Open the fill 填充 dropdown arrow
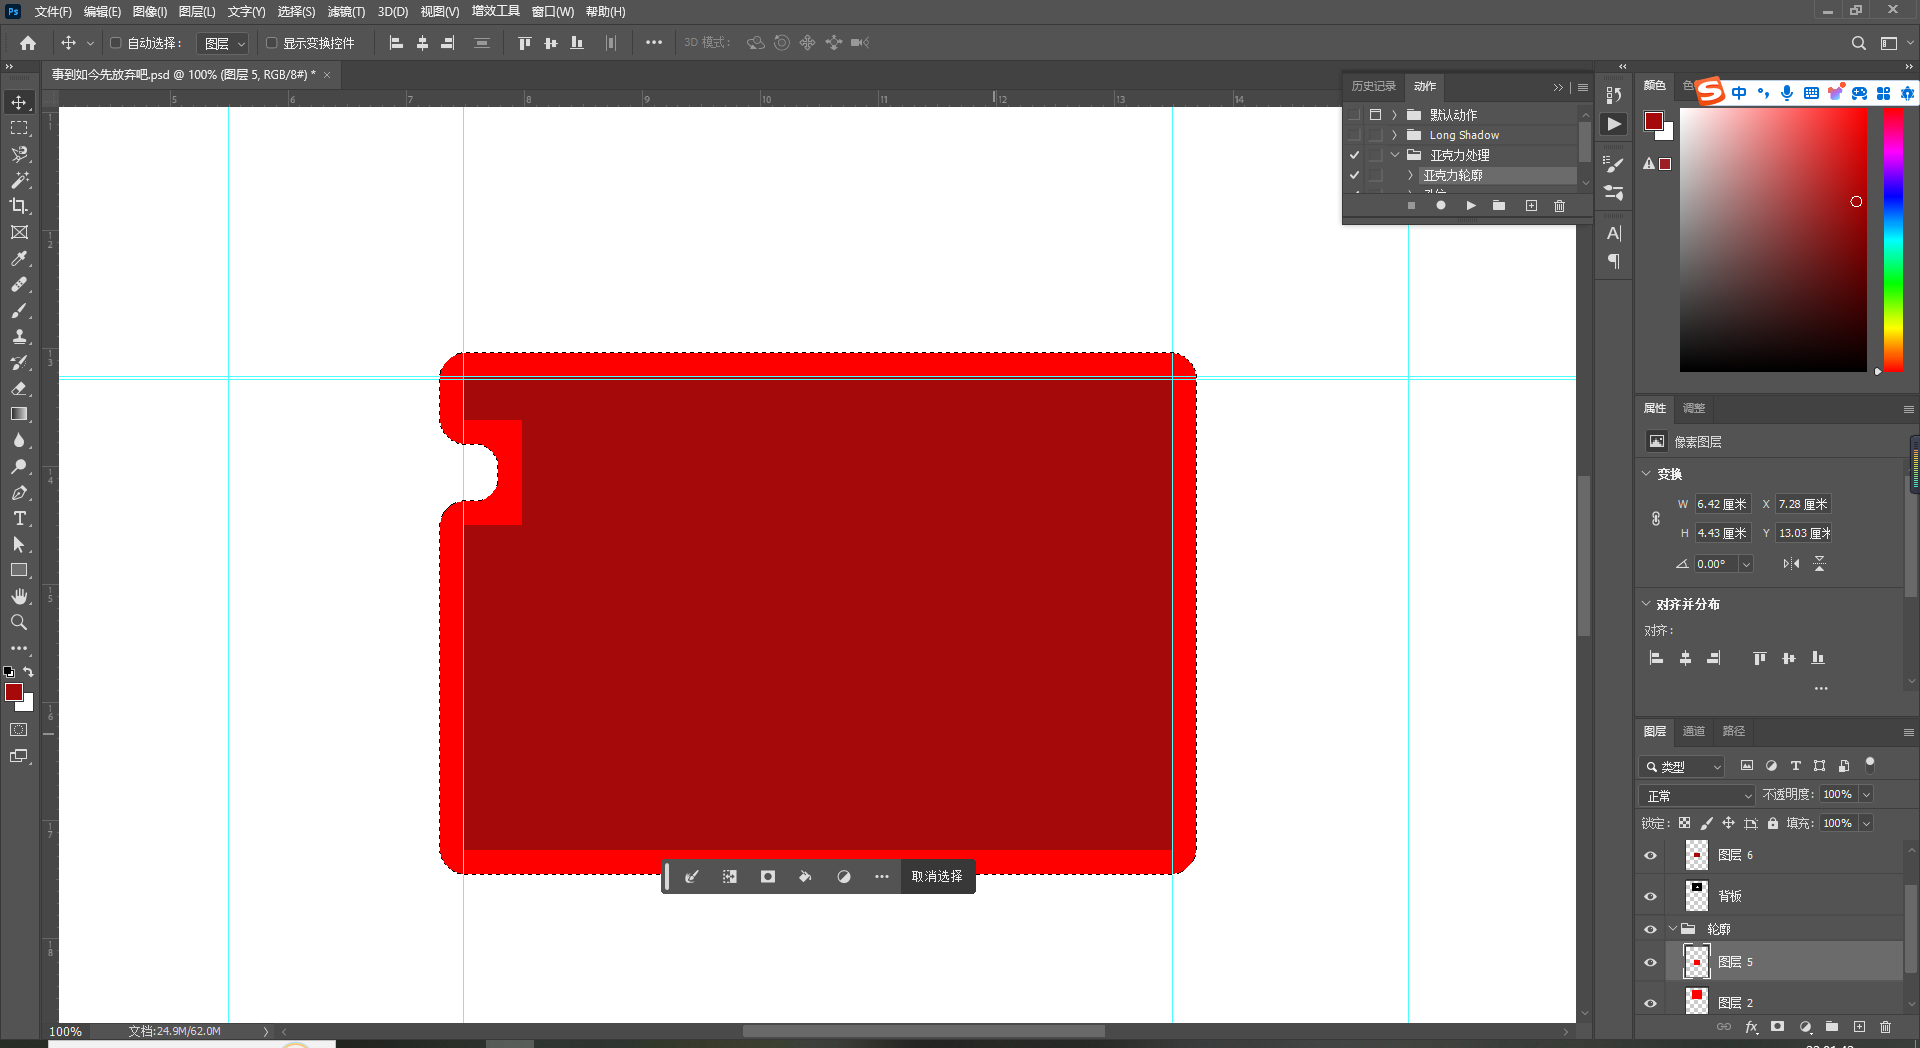Screen dimensions: 1920x1048 pos(1866,823)
